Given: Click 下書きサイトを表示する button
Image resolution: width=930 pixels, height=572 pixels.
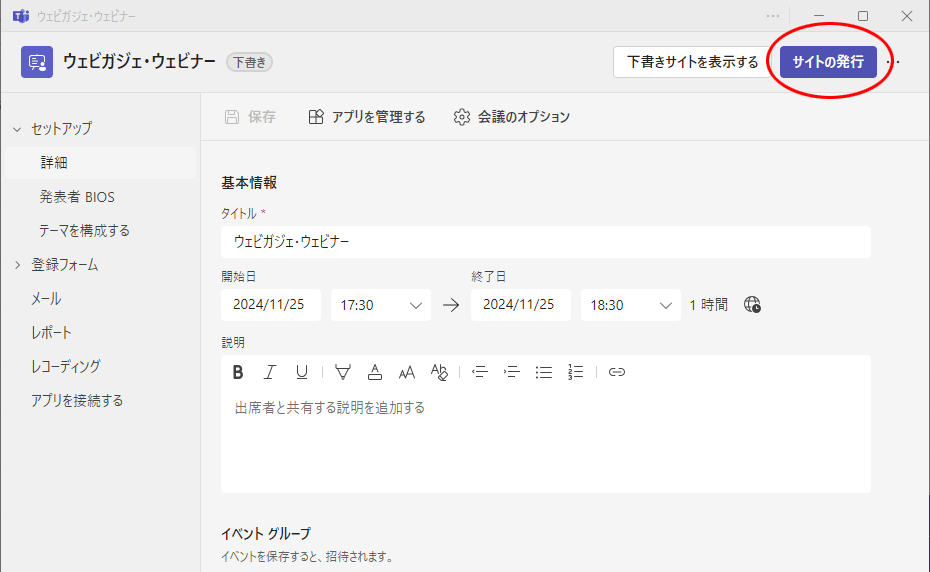Looking at the screenshot, I should (693, 62).
